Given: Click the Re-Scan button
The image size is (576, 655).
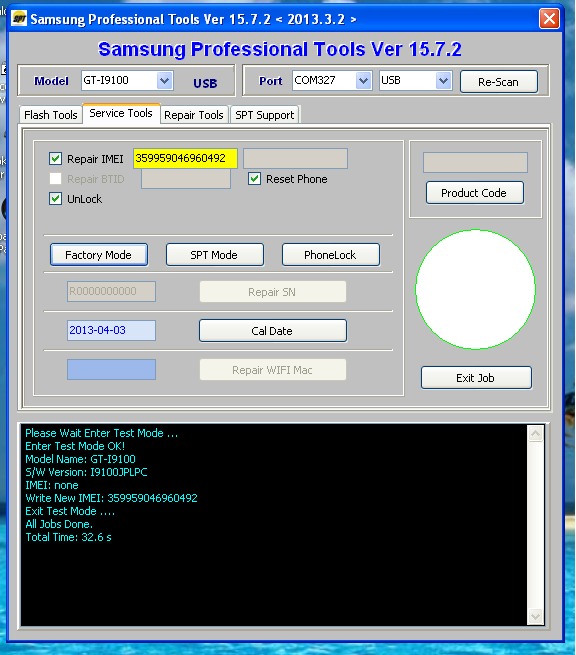Looking at the screenshot, I should coord(499,82).
